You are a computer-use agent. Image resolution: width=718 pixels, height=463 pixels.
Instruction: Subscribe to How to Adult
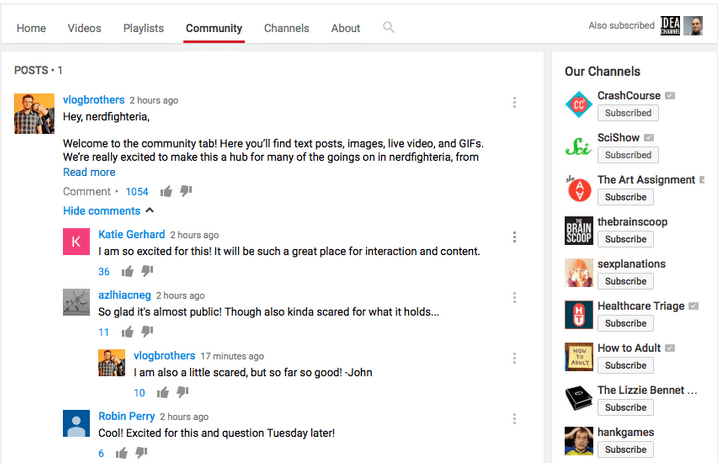(x=626, y=366)
